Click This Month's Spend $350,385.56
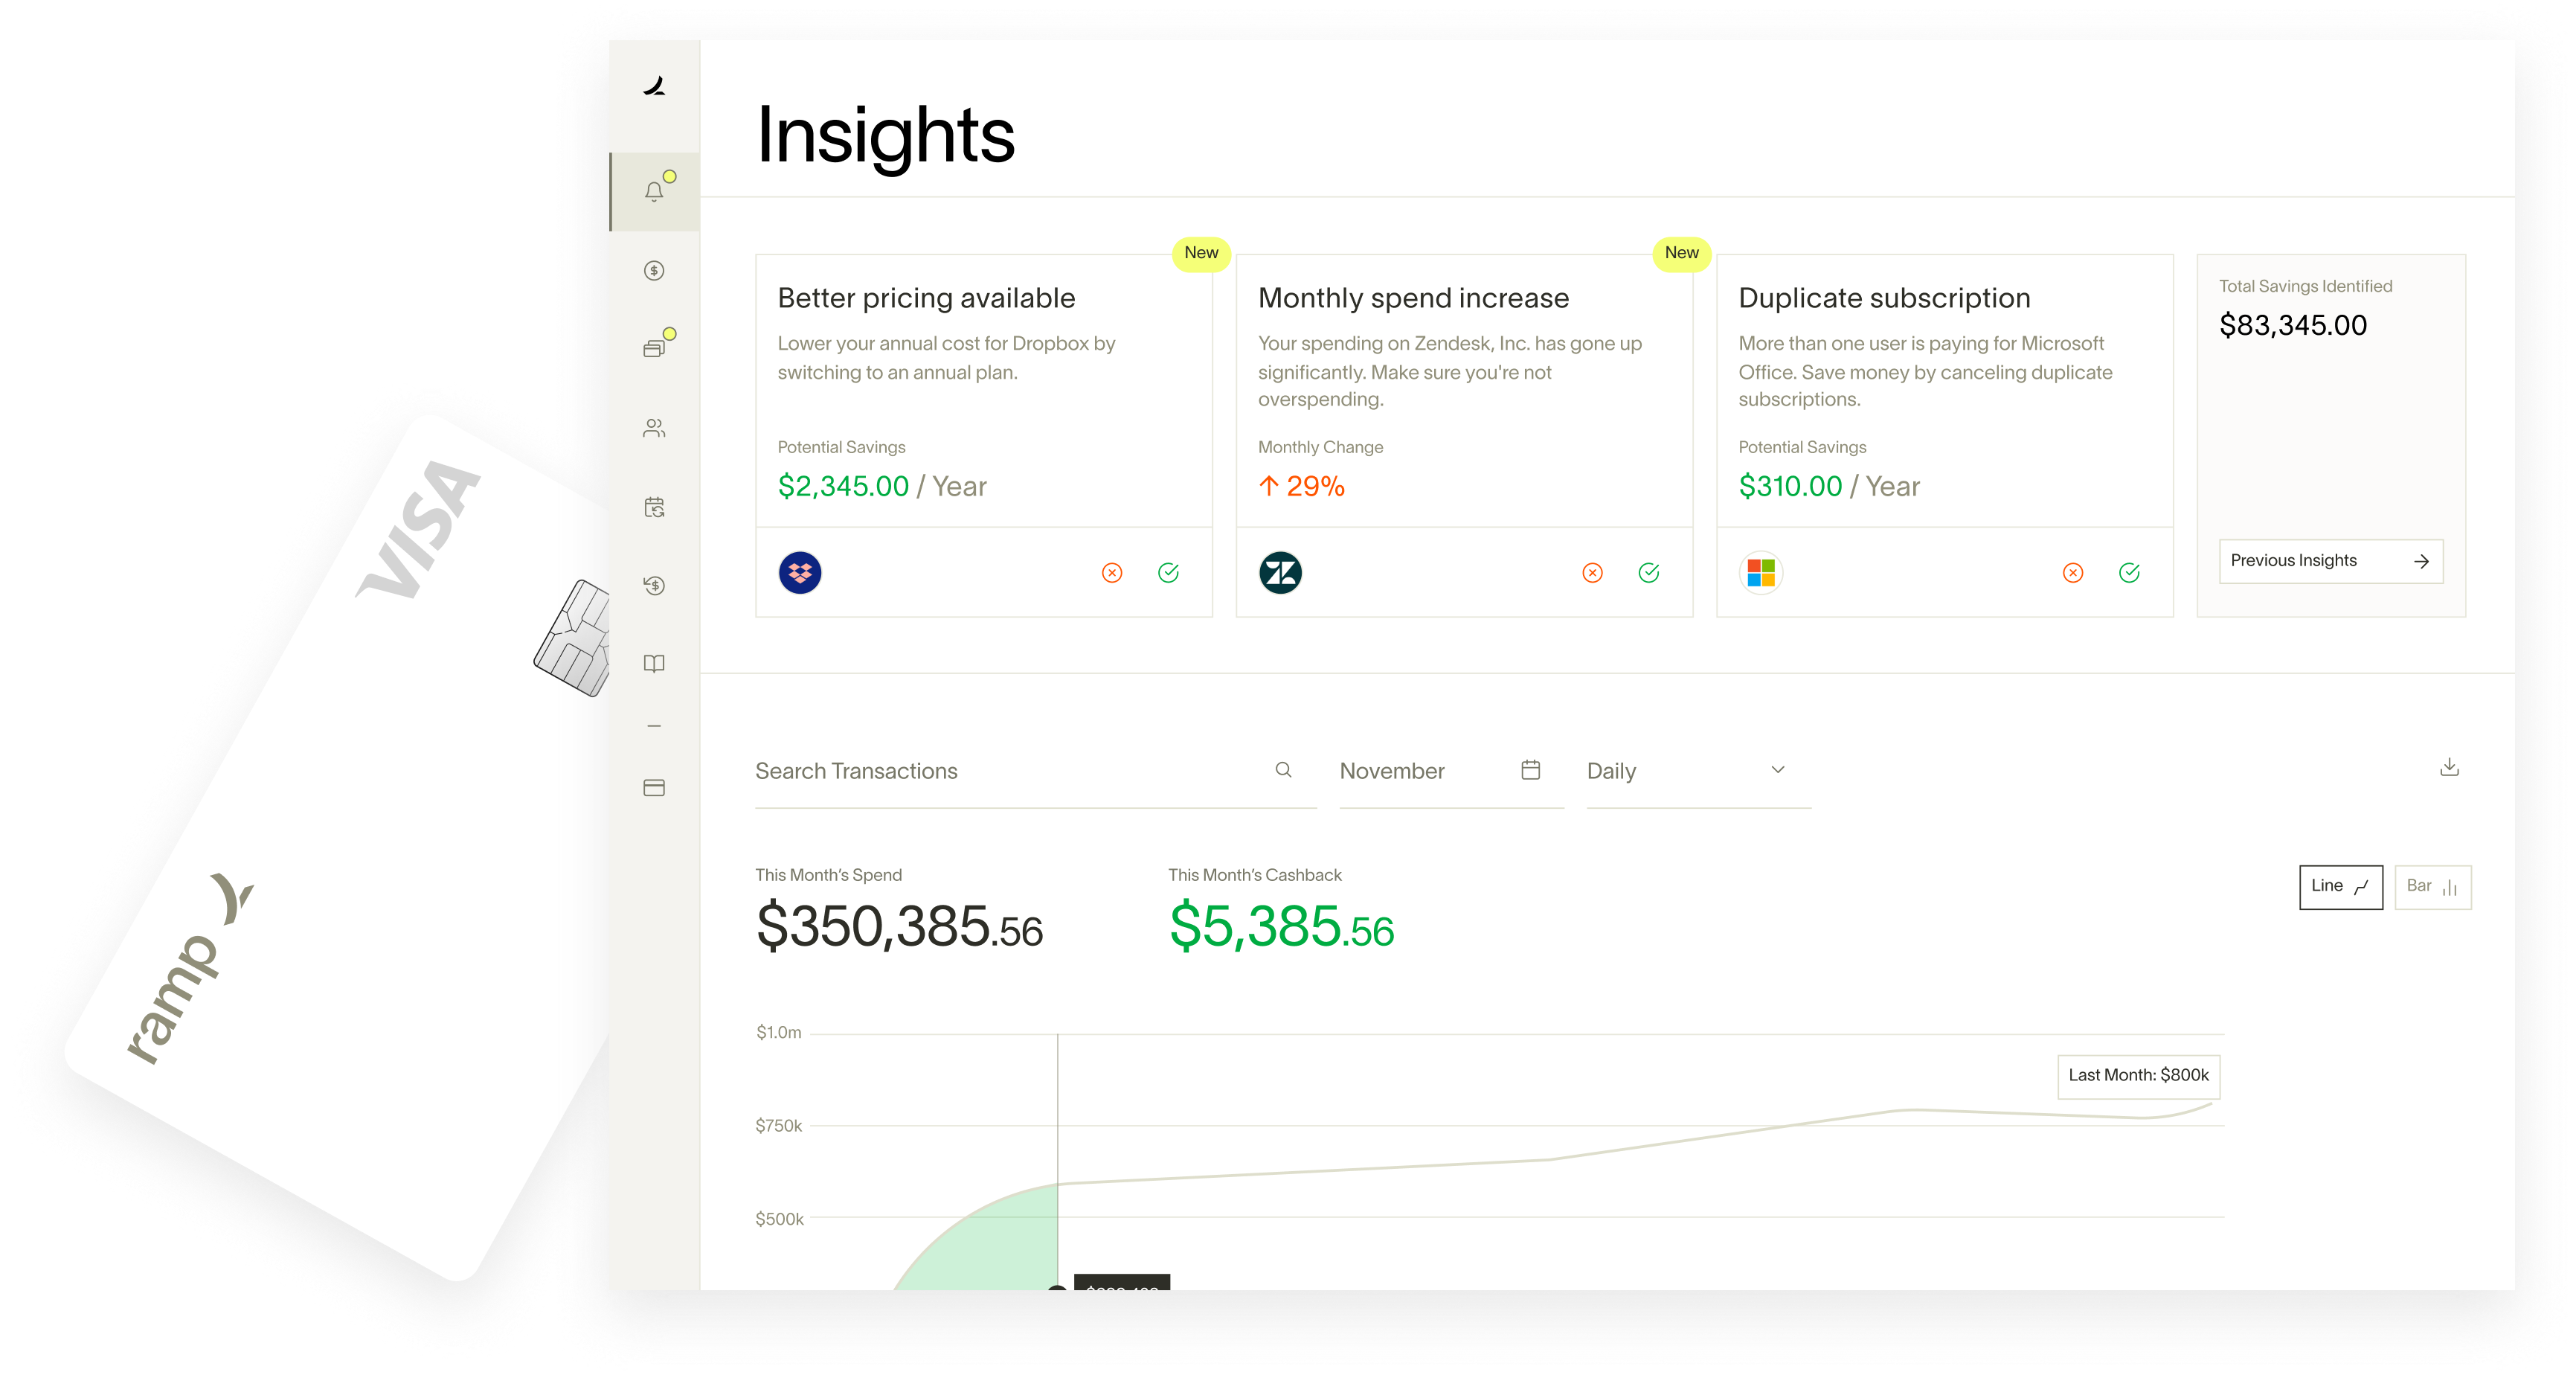This screenshot has width=2576, height=1375. pos(899,926)
